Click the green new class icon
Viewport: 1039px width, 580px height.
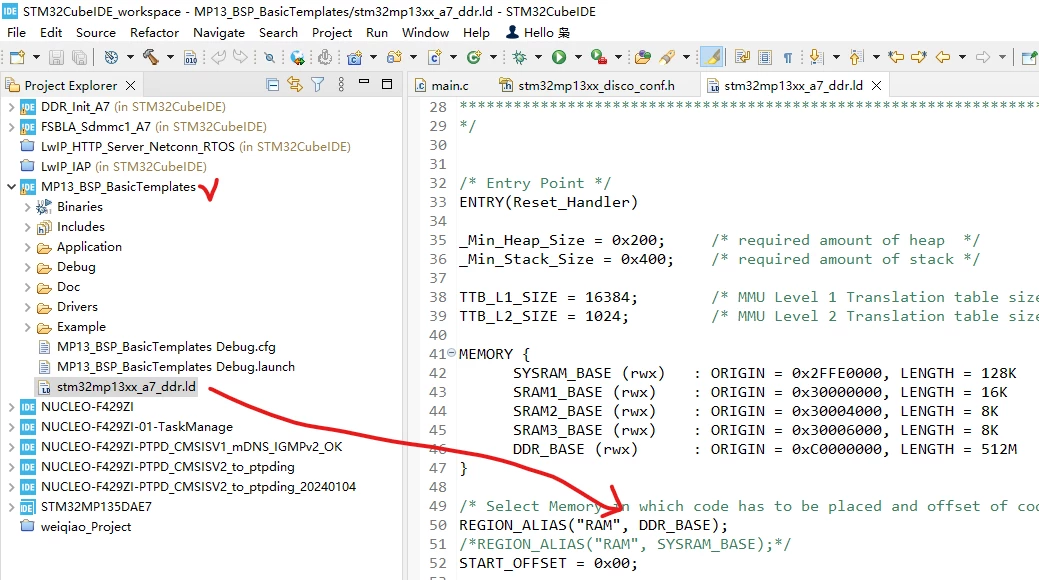pos(474,58)
